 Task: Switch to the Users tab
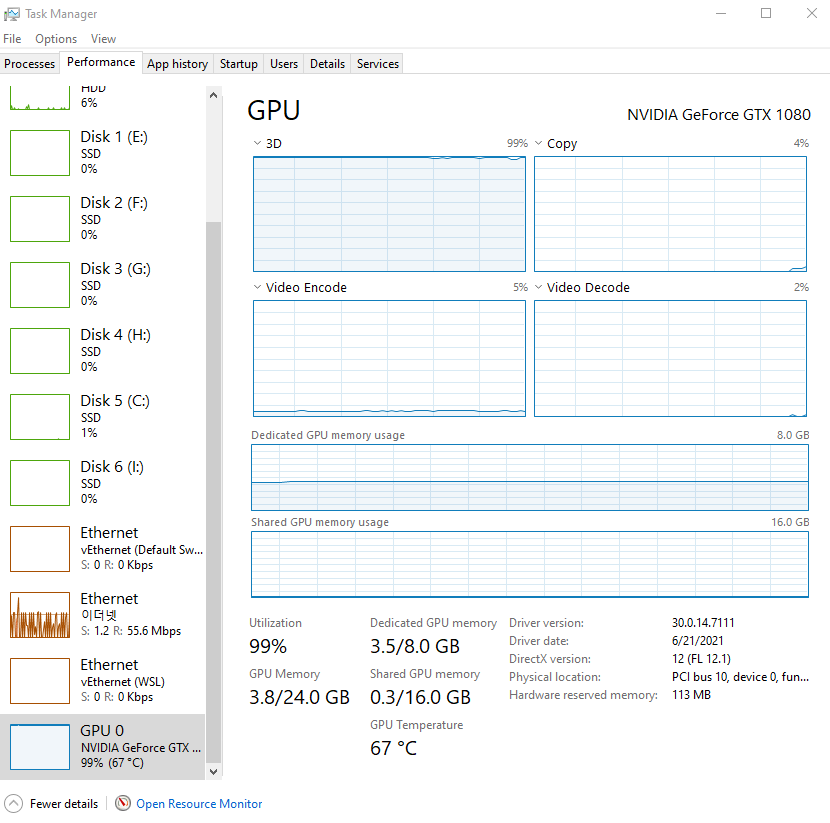[284, 64]
